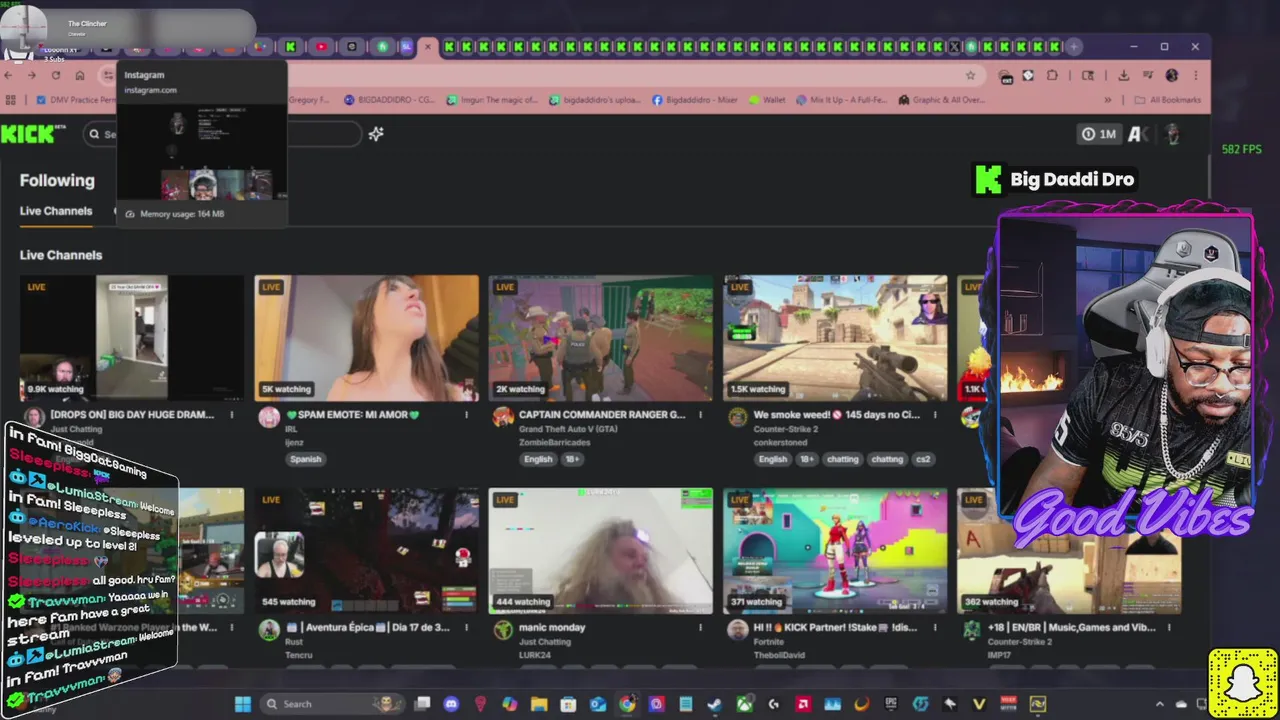
Task: Open options menu for SPAM EMOTE stream
Action: [x=466, y=415]
